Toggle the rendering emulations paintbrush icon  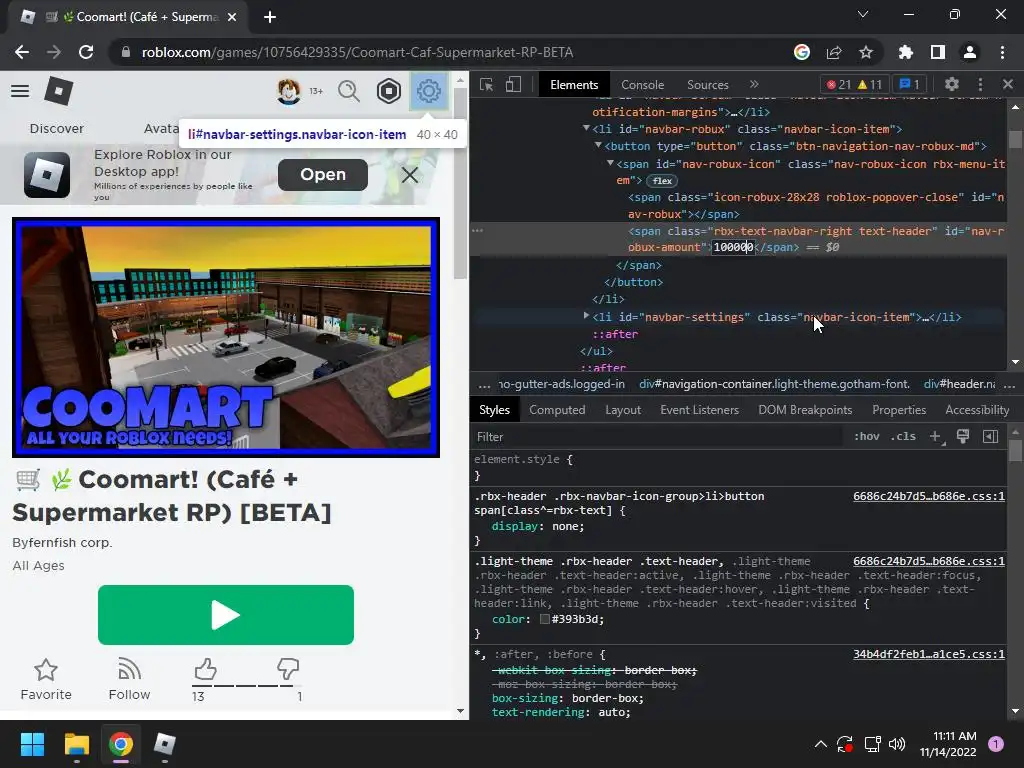963,436
